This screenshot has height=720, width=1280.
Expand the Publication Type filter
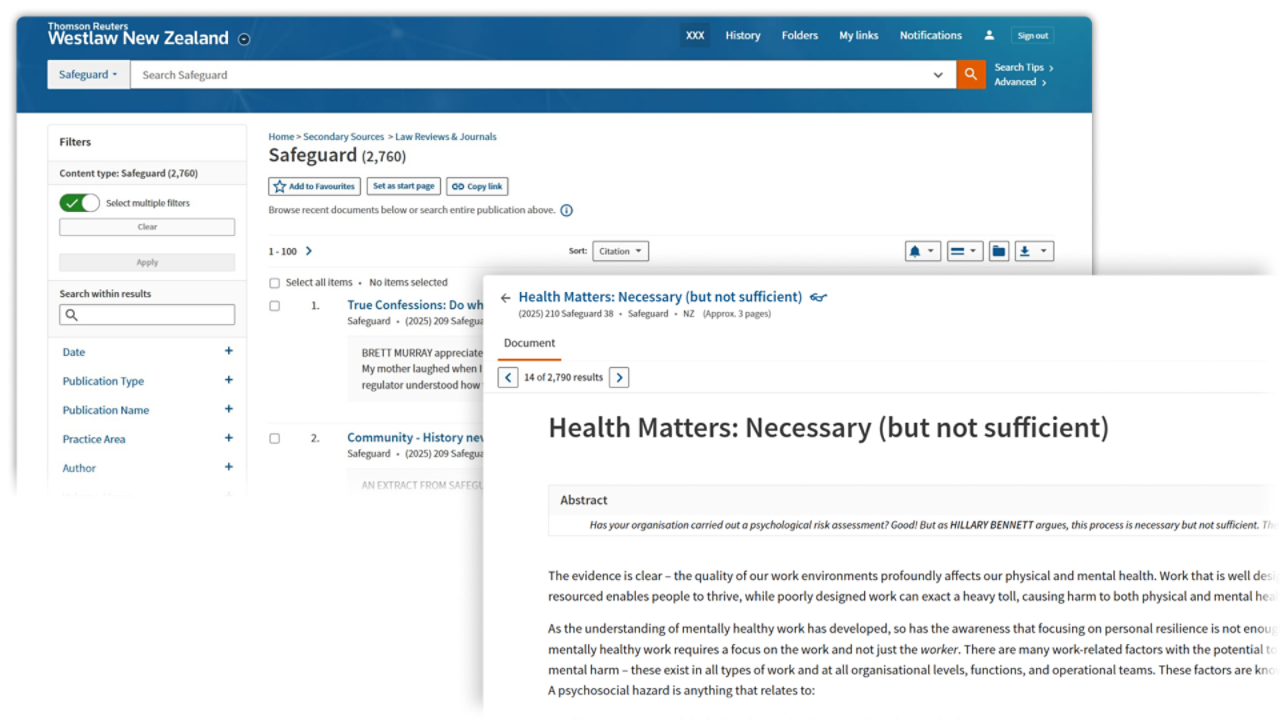click(x=228, y=381)
